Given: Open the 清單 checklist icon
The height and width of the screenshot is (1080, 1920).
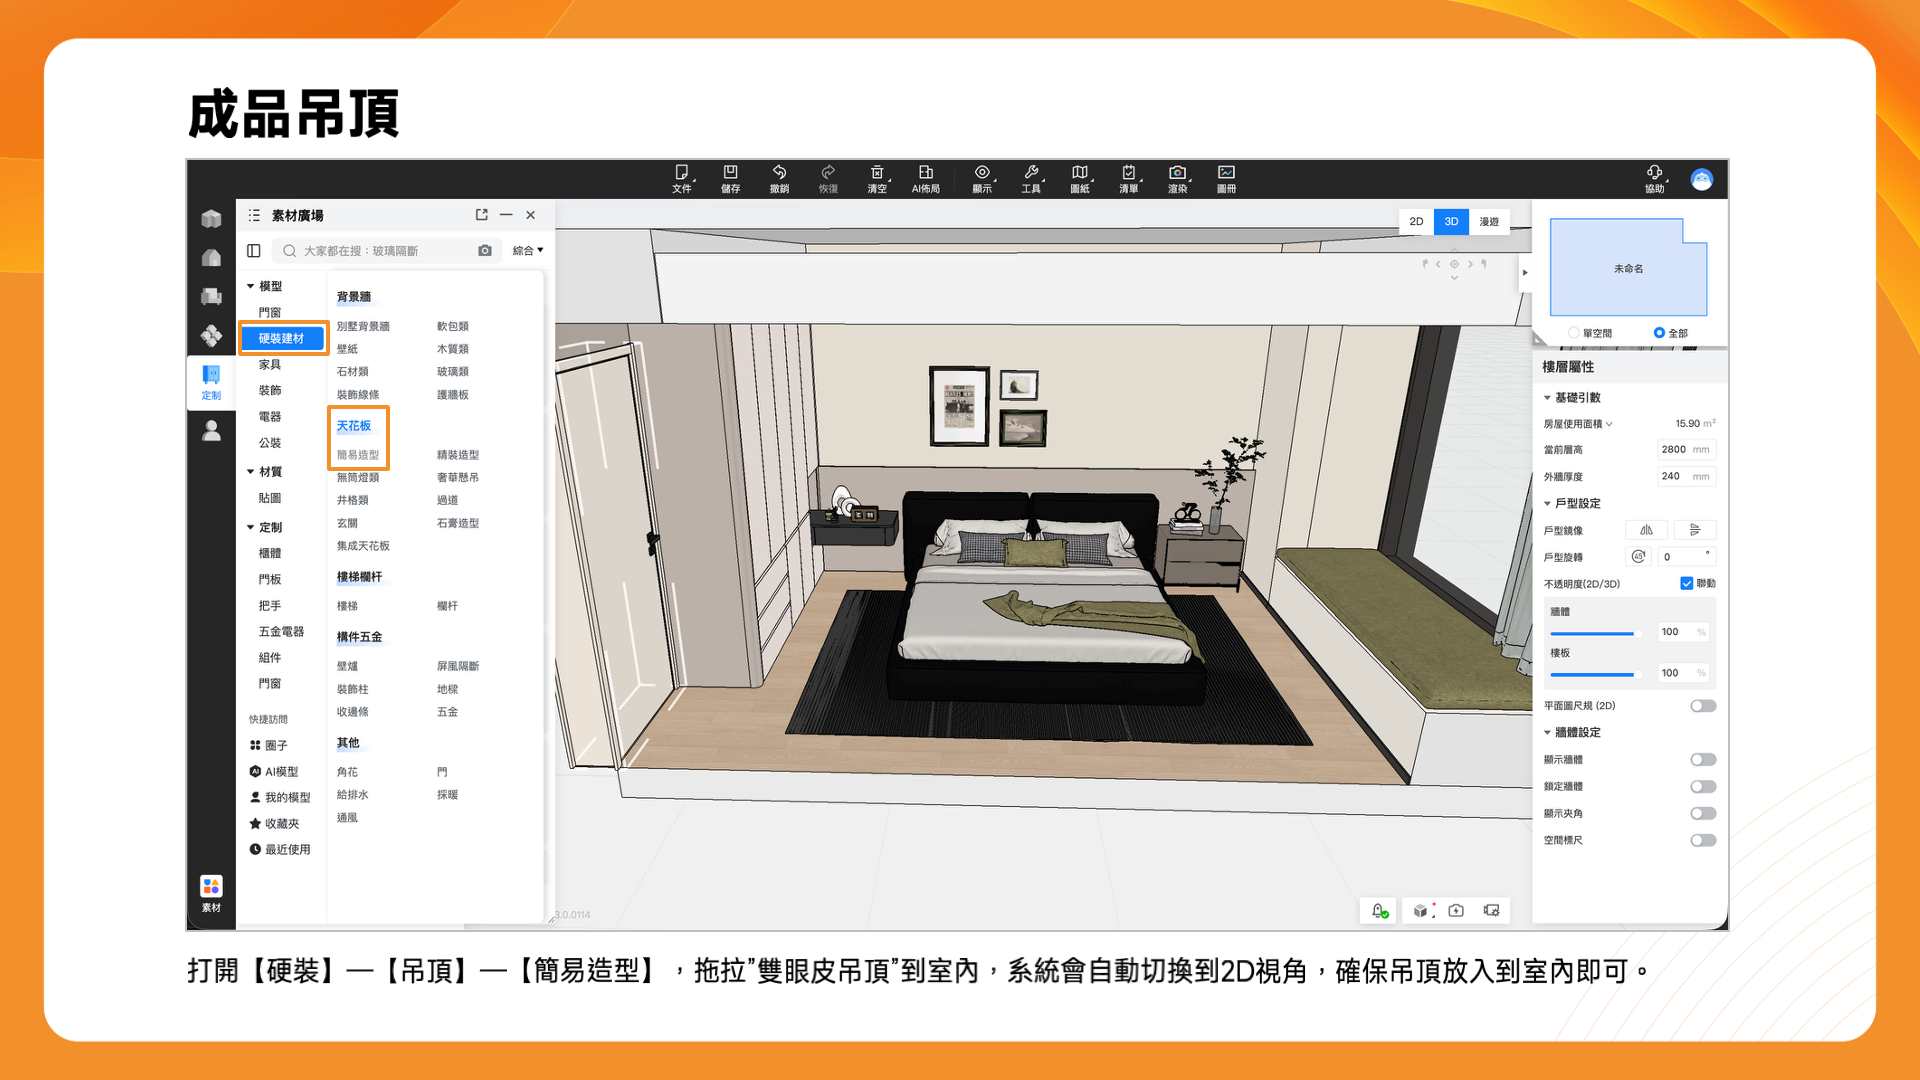Looking at the screenshot, I should tap(1128, 173).
